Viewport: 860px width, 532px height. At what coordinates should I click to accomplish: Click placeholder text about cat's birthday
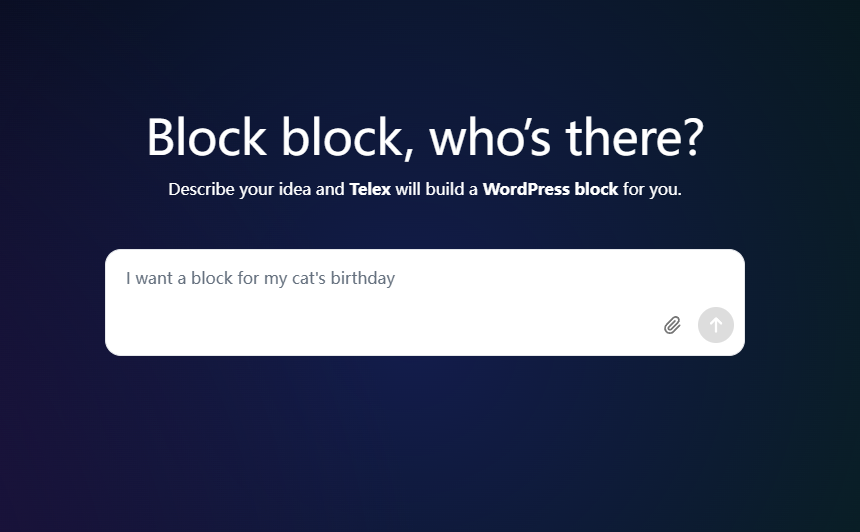261,279
